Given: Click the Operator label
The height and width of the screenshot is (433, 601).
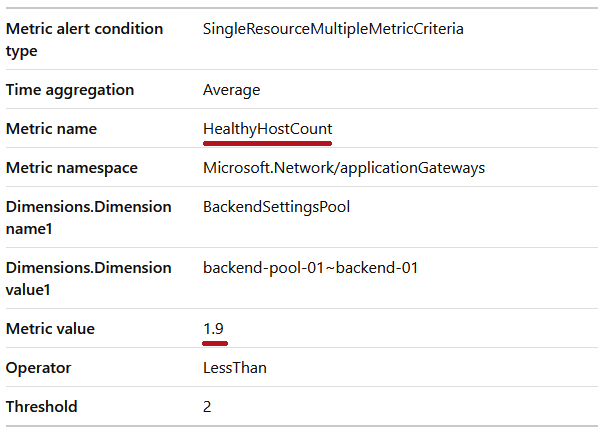Looking at the screenshot, I should (38, 368).
